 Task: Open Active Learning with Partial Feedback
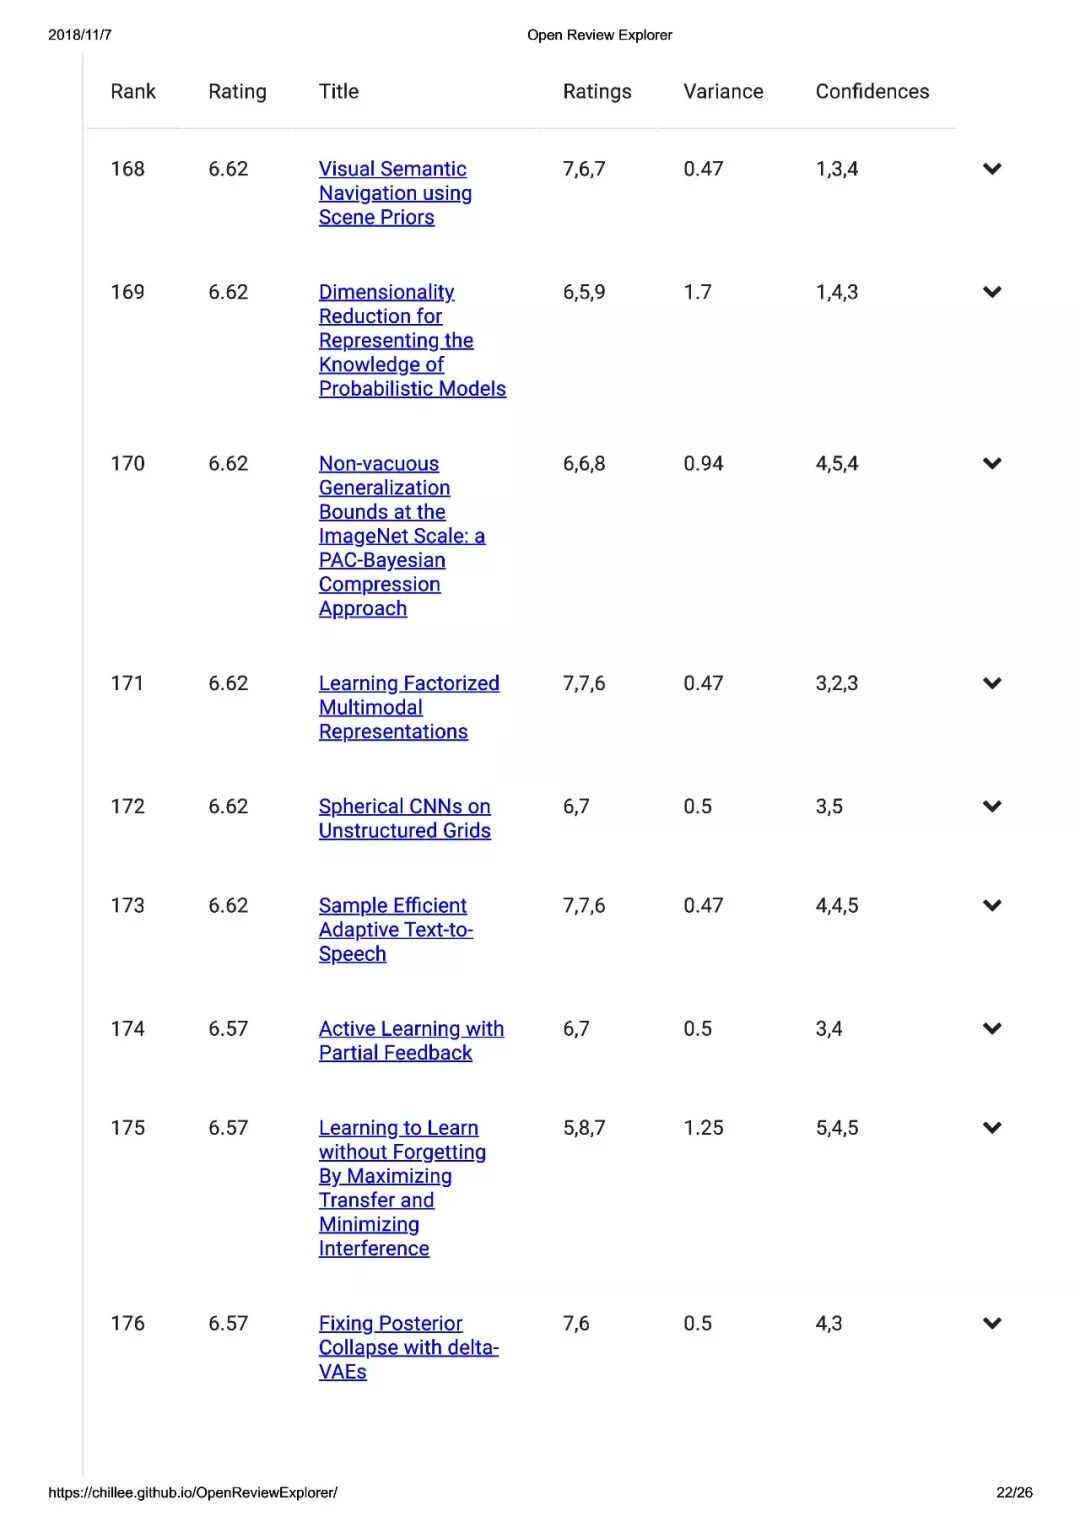(x=411, y=1040)
